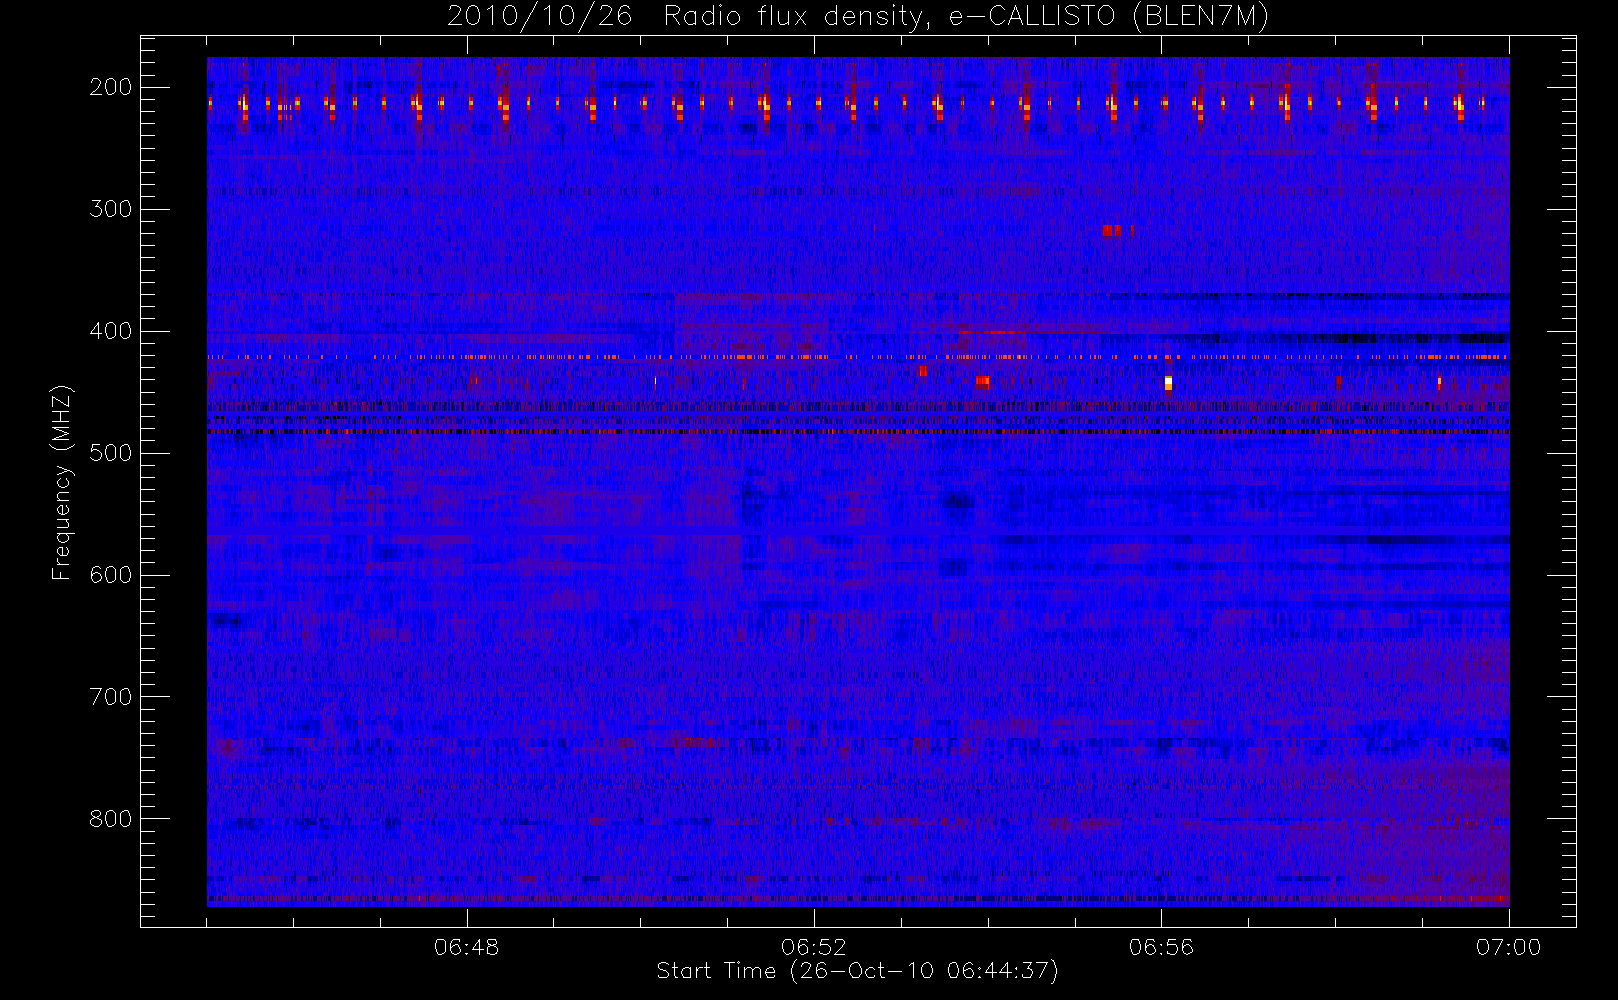Click the Frequency (MHz) axis label
Image resolution: width=1618 pixels, height=1000 pixels.
(x=62, y=482)
